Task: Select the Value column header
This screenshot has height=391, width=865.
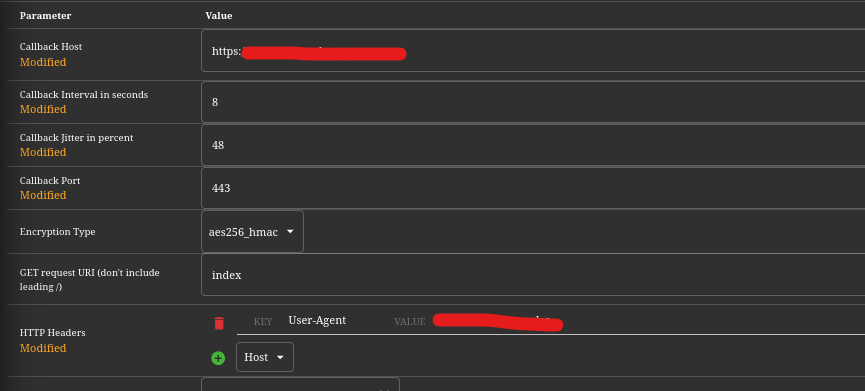Action: (218, 15)
